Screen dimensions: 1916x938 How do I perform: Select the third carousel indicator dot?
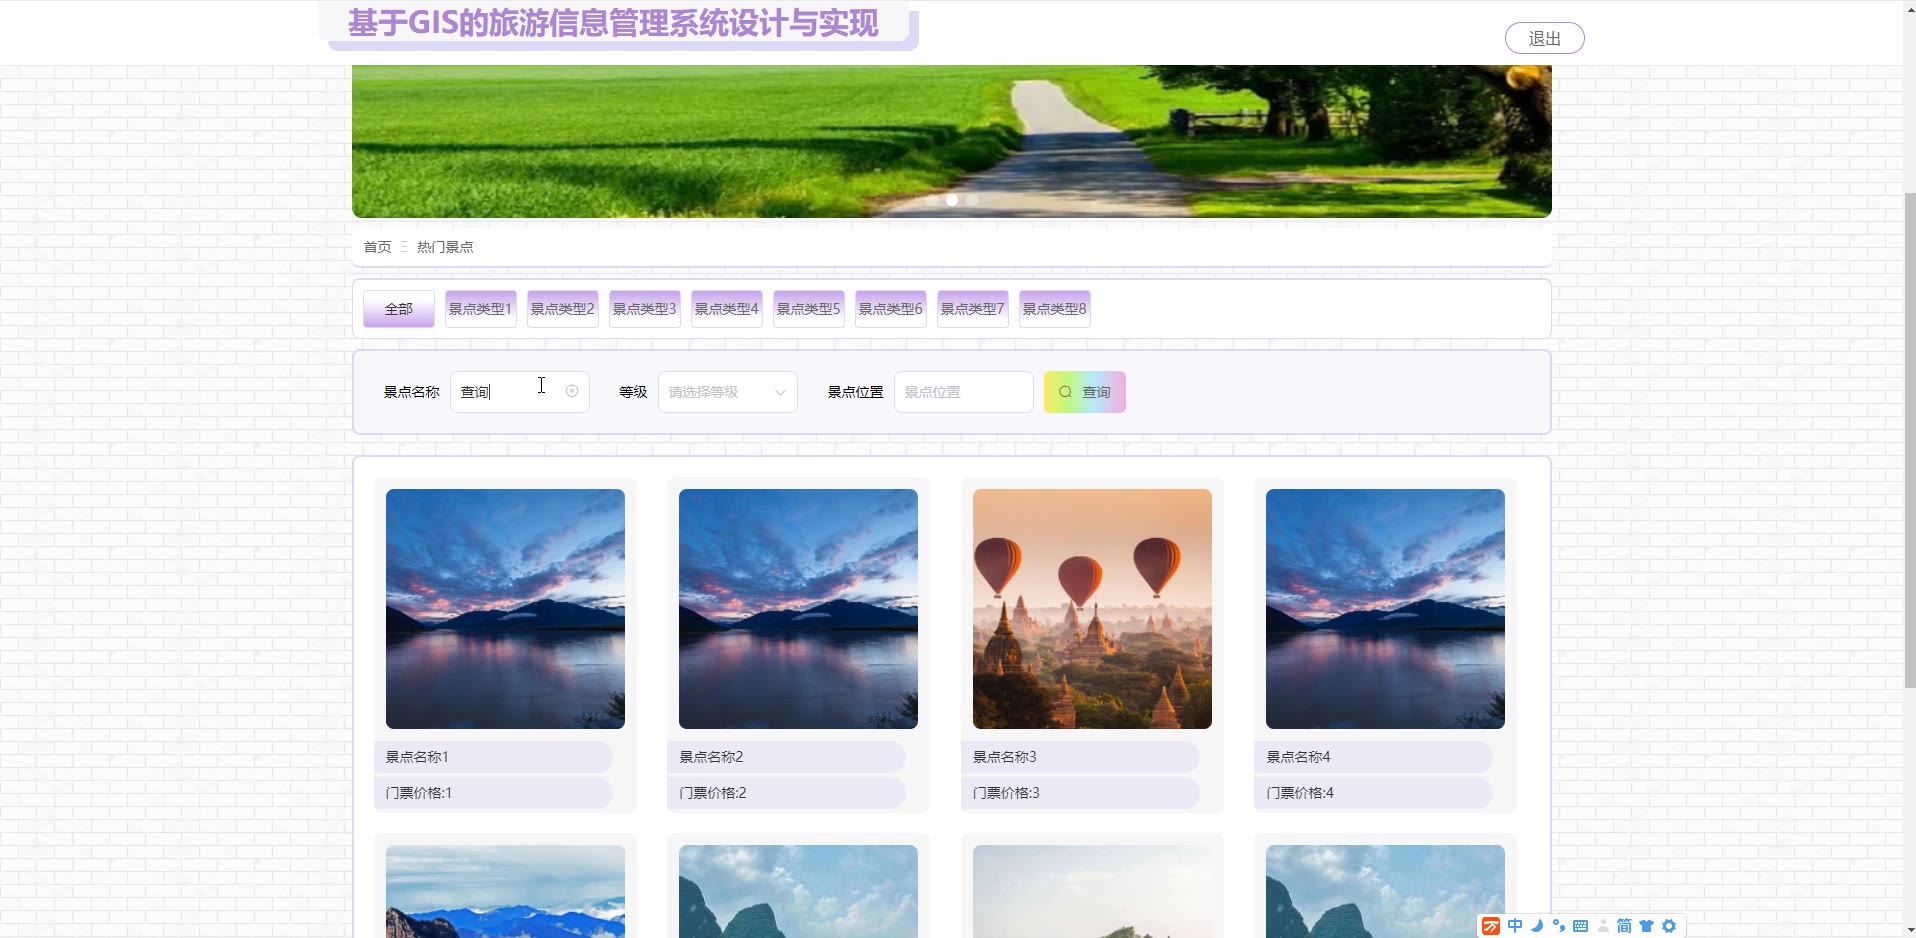[x=972, y=200]
